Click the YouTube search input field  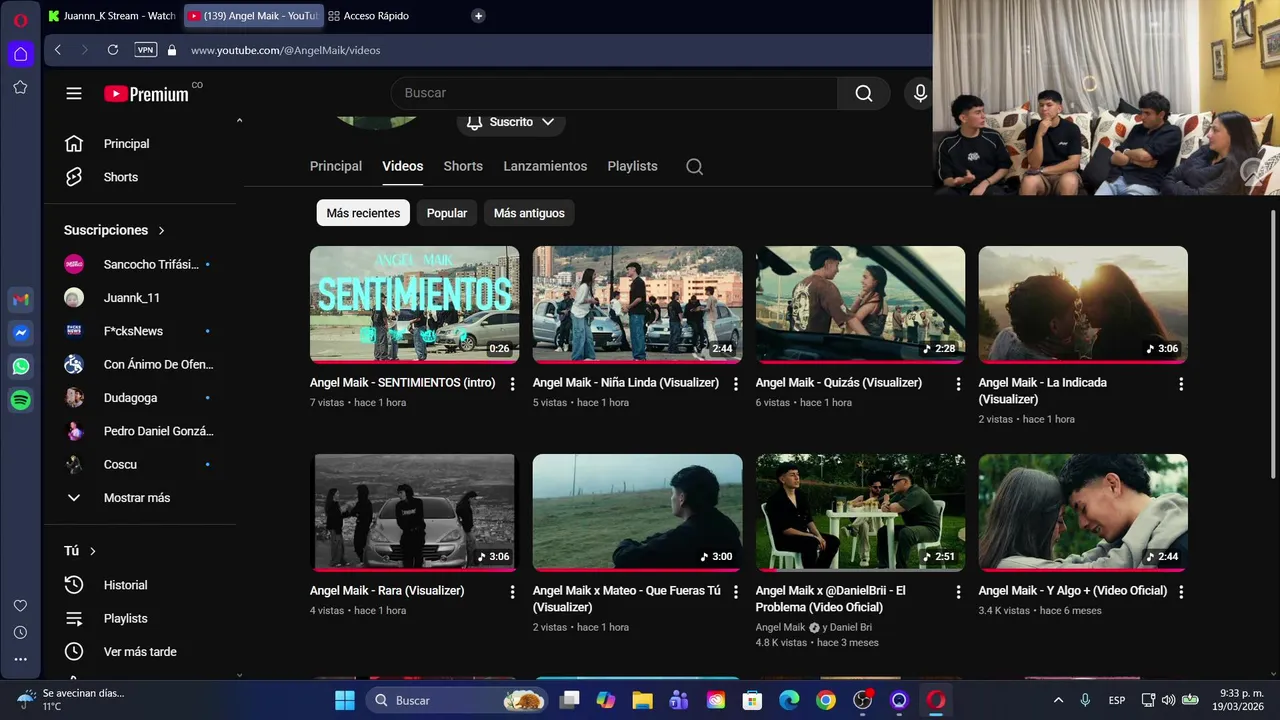614,93
